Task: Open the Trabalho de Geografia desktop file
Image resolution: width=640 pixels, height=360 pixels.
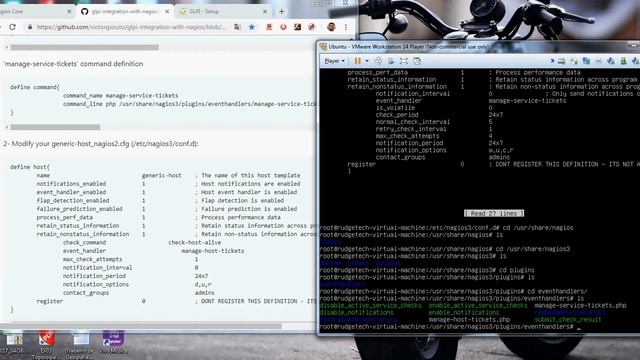Action: pyautogui.click(x=80, y=344)
